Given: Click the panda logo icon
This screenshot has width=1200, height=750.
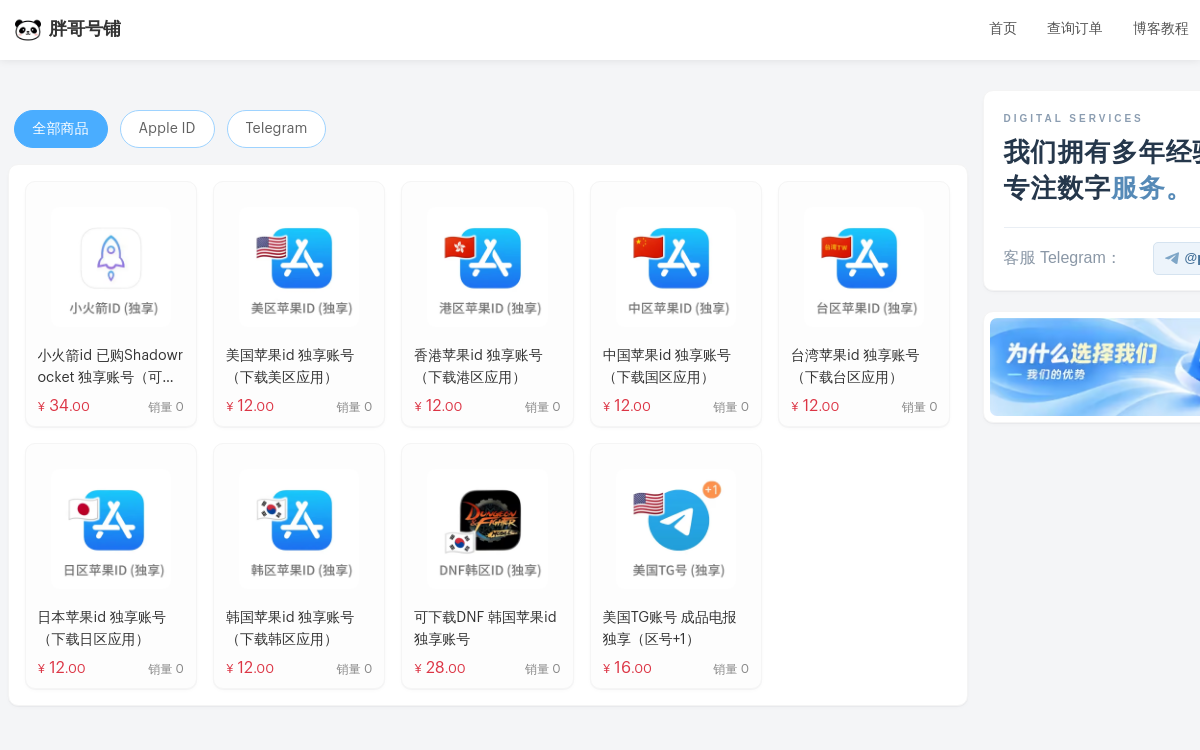Looking at the screenshot, I should coord(28,29).
